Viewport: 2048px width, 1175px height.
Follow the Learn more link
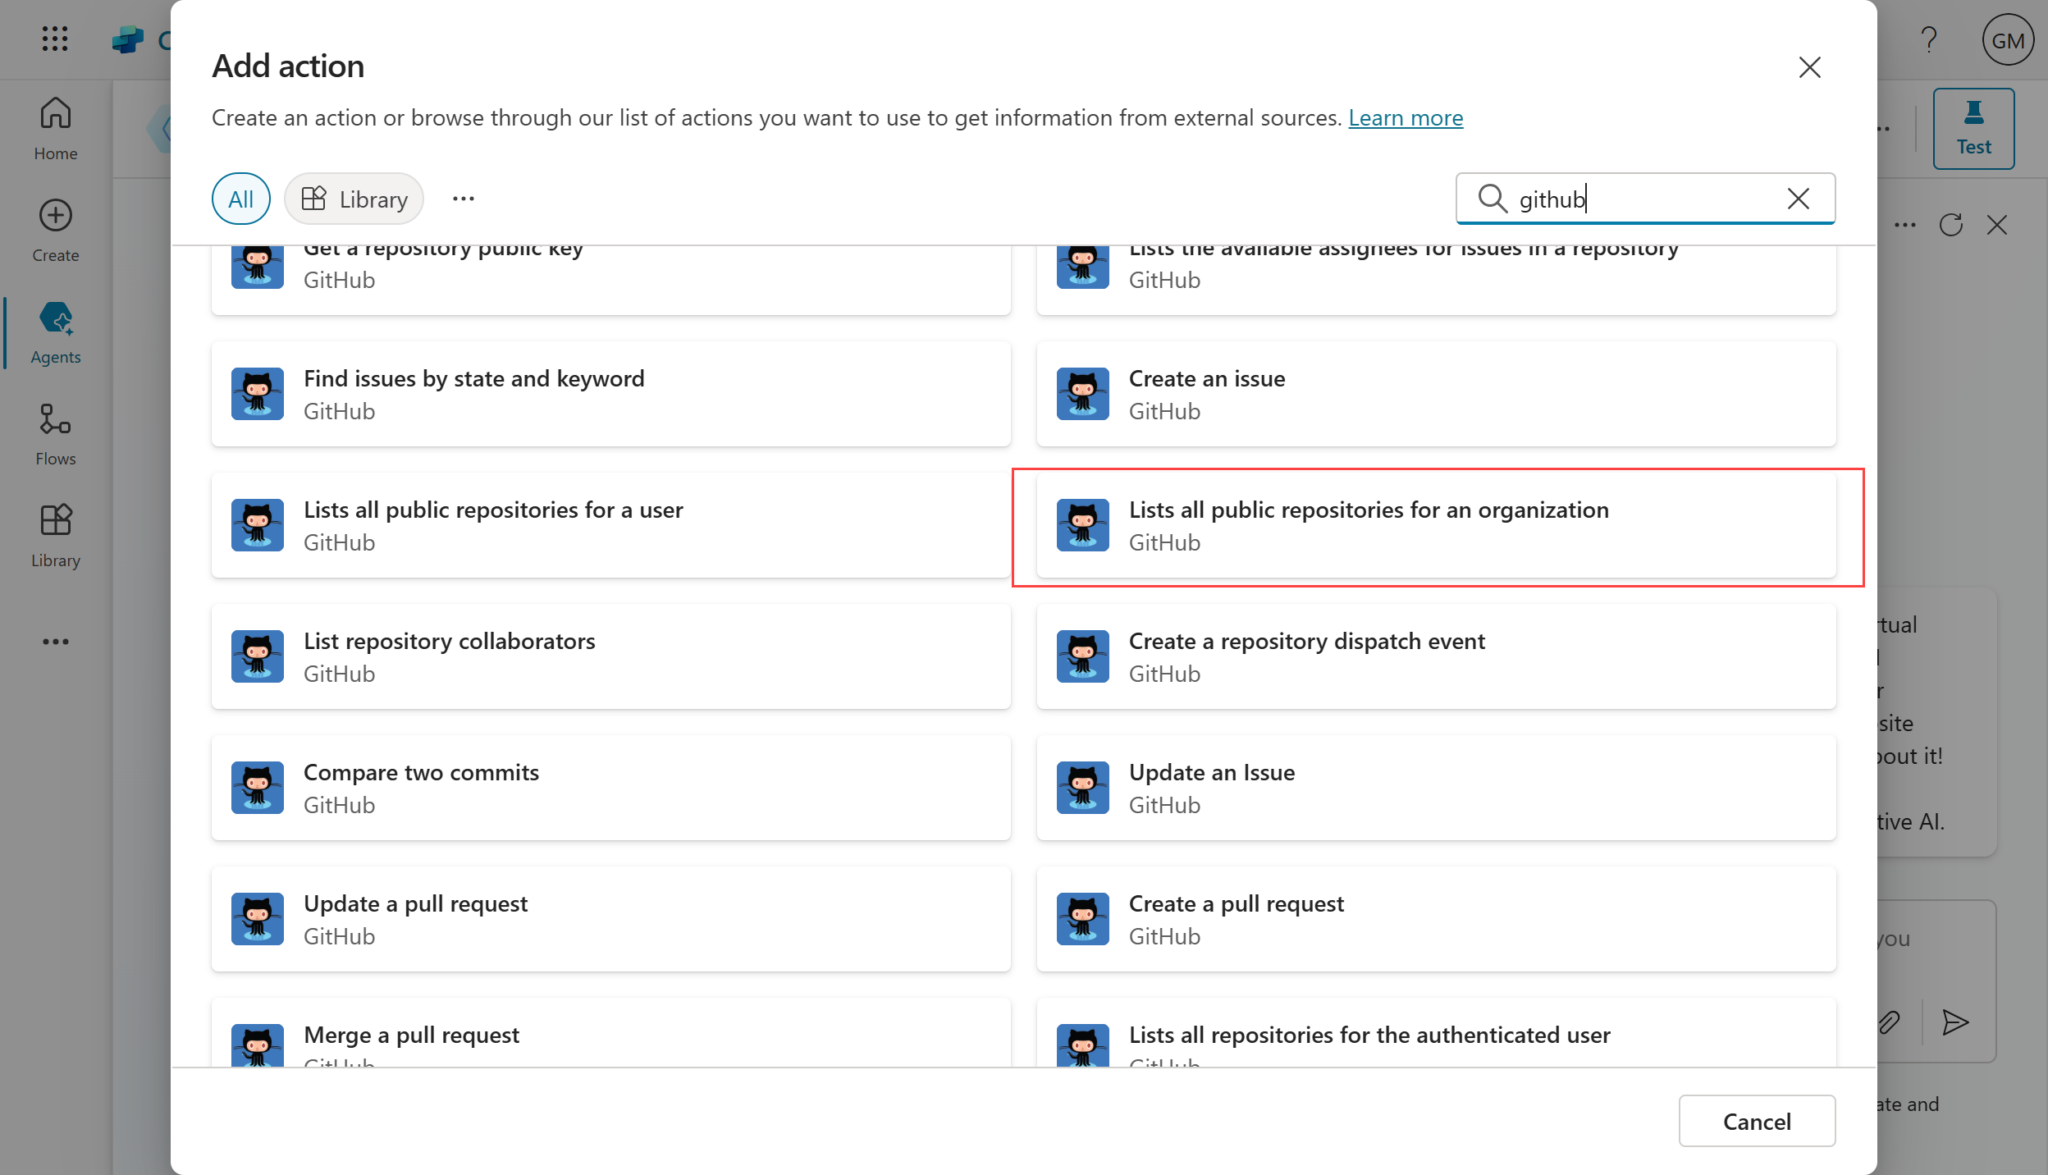pyautogui.click(x=1405, y=118)
